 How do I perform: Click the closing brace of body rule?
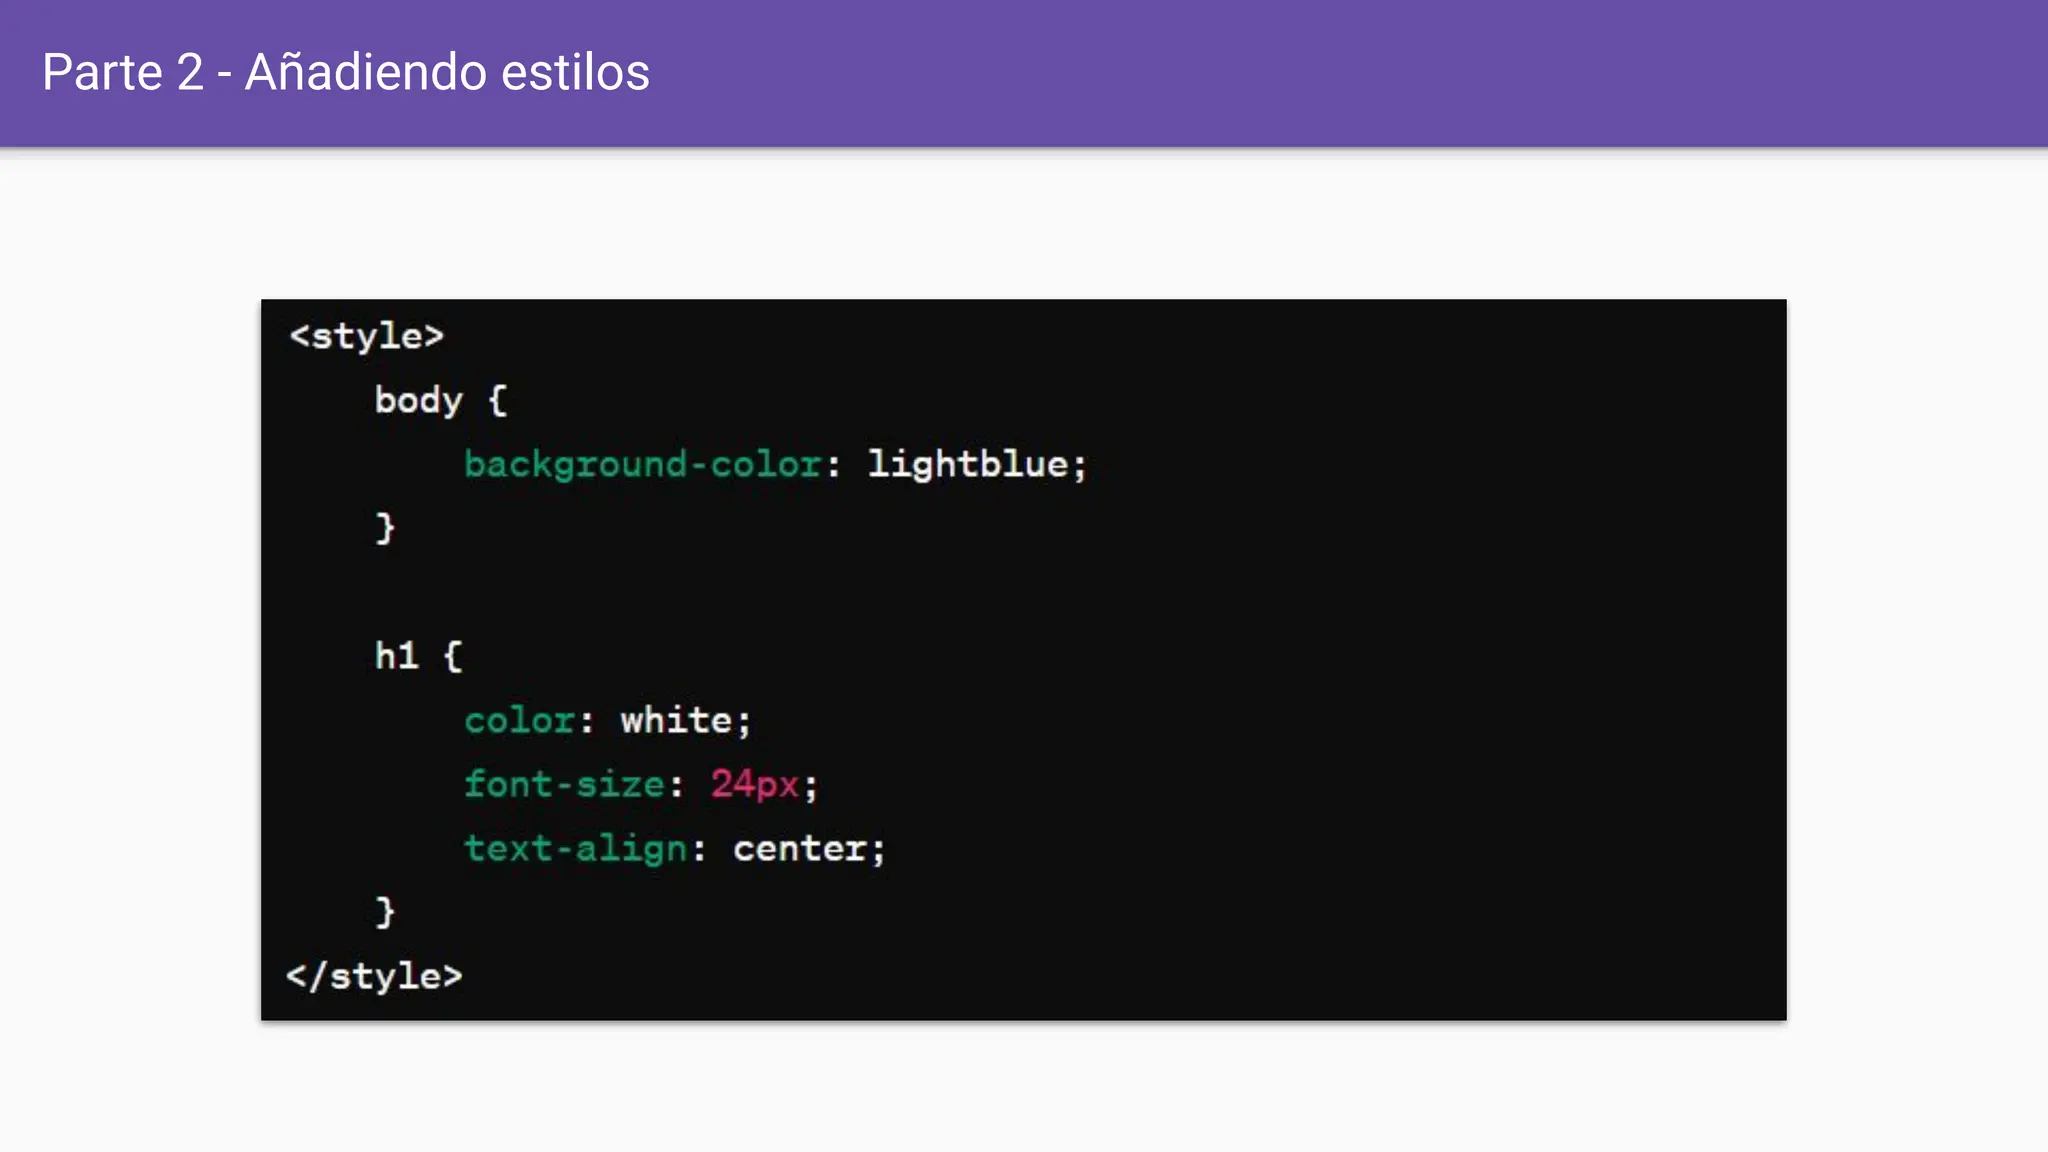pos(385,528)
